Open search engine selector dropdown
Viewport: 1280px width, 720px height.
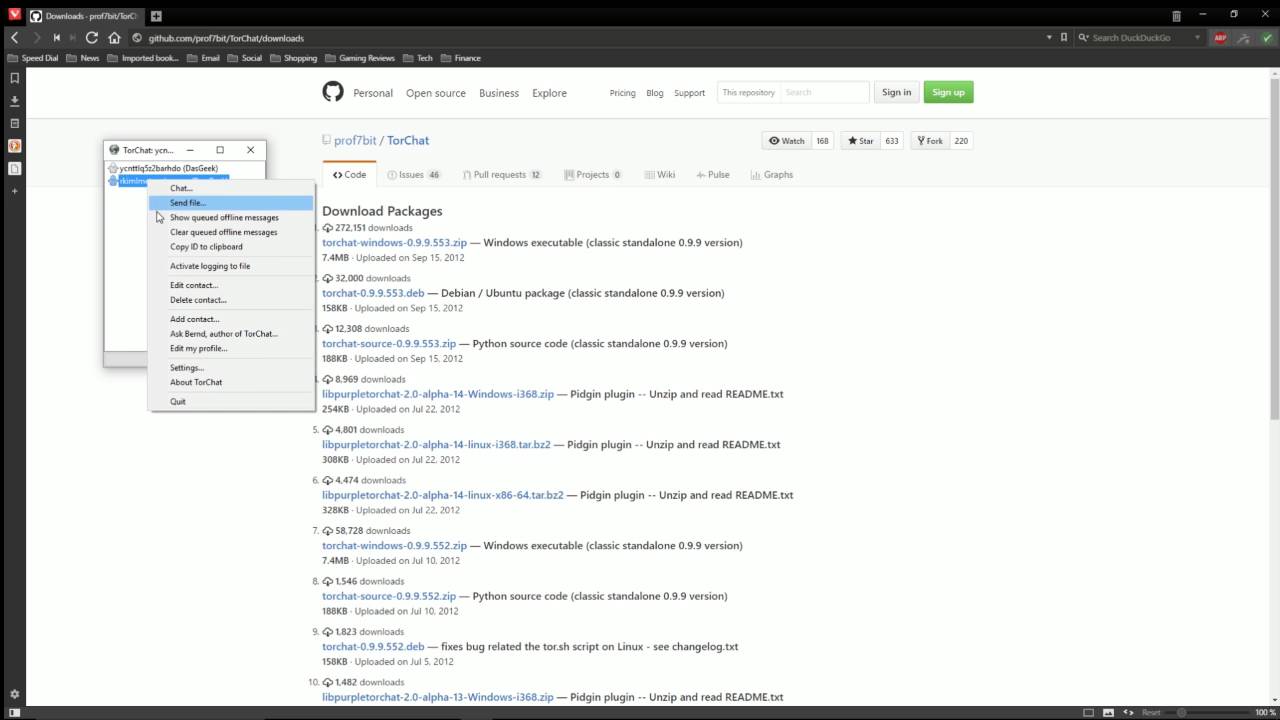1084,38
